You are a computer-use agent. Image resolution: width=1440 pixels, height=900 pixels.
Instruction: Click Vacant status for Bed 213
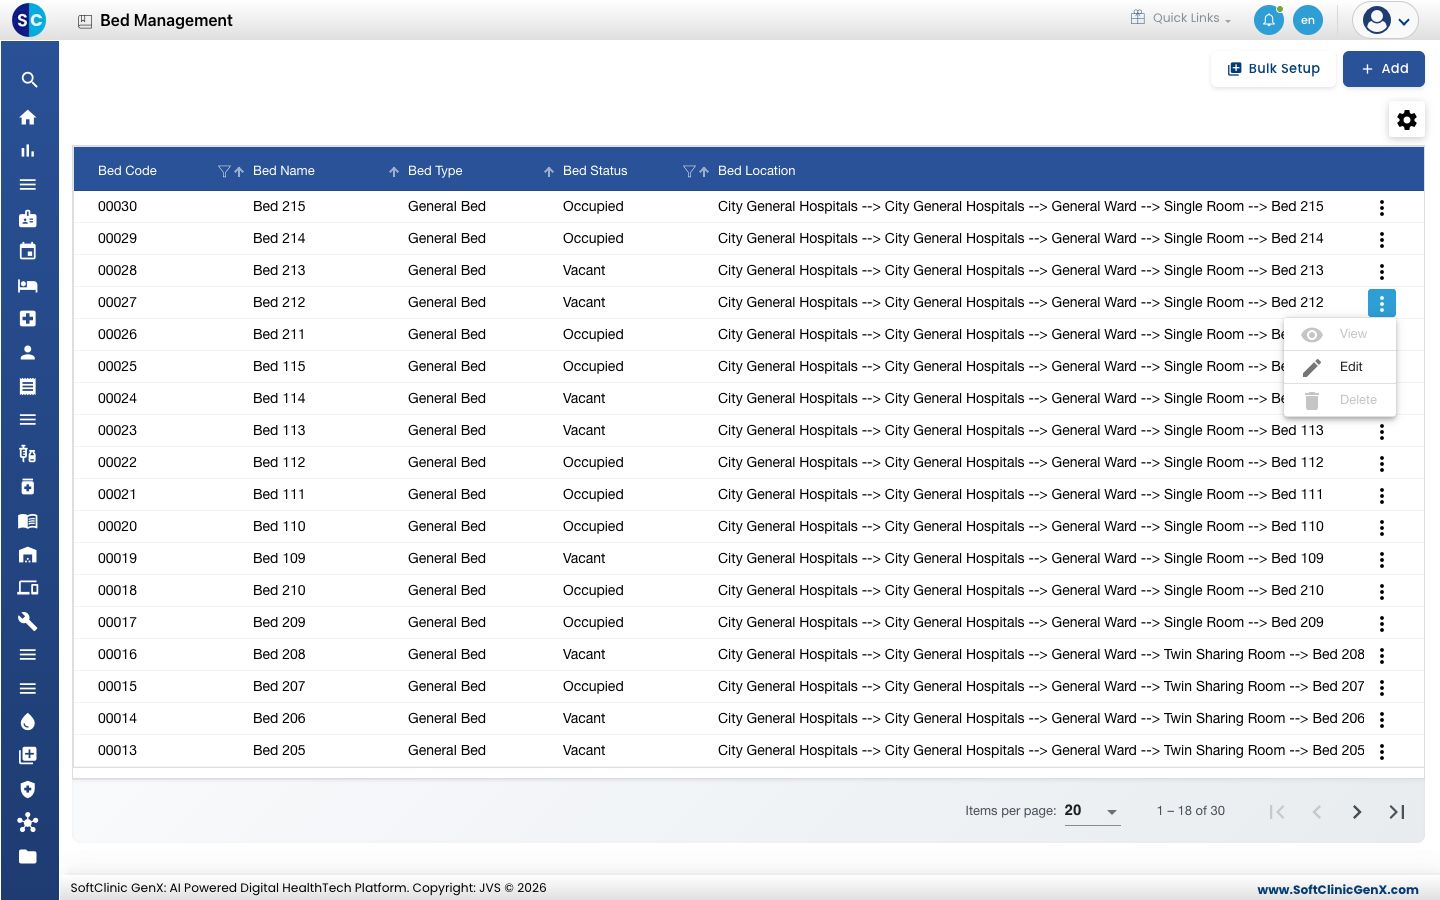click(584, 270)
